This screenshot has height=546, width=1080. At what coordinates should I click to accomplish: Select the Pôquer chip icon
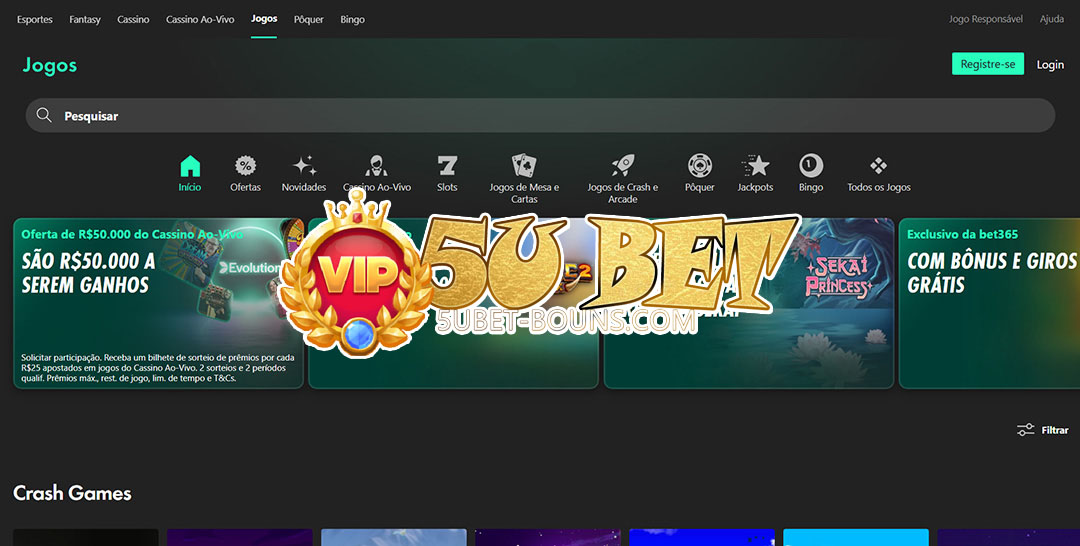tap(700, 166)
